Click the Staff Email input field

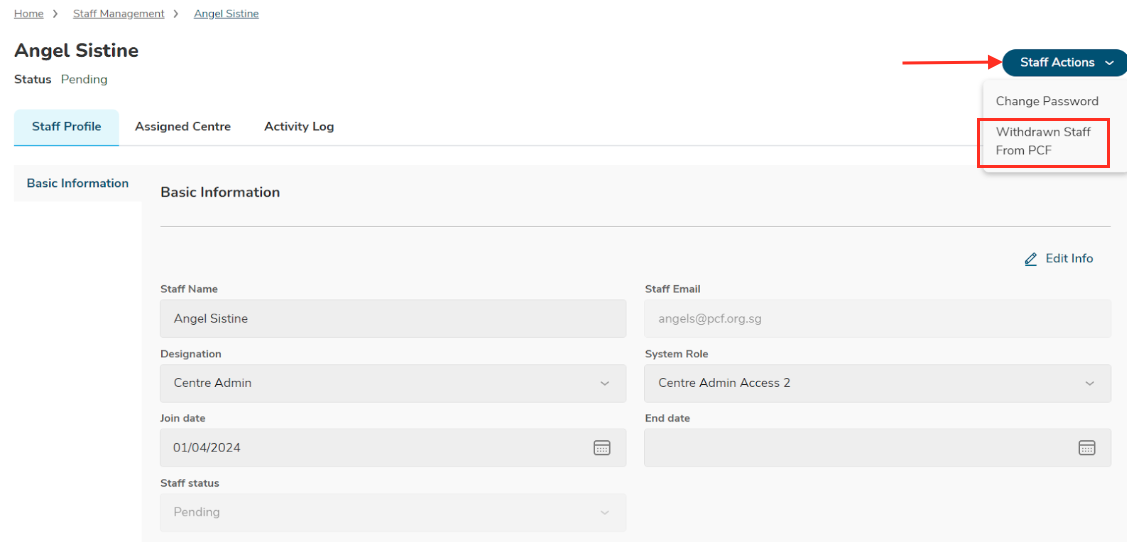pyautogui.click(x=877, y=319)
